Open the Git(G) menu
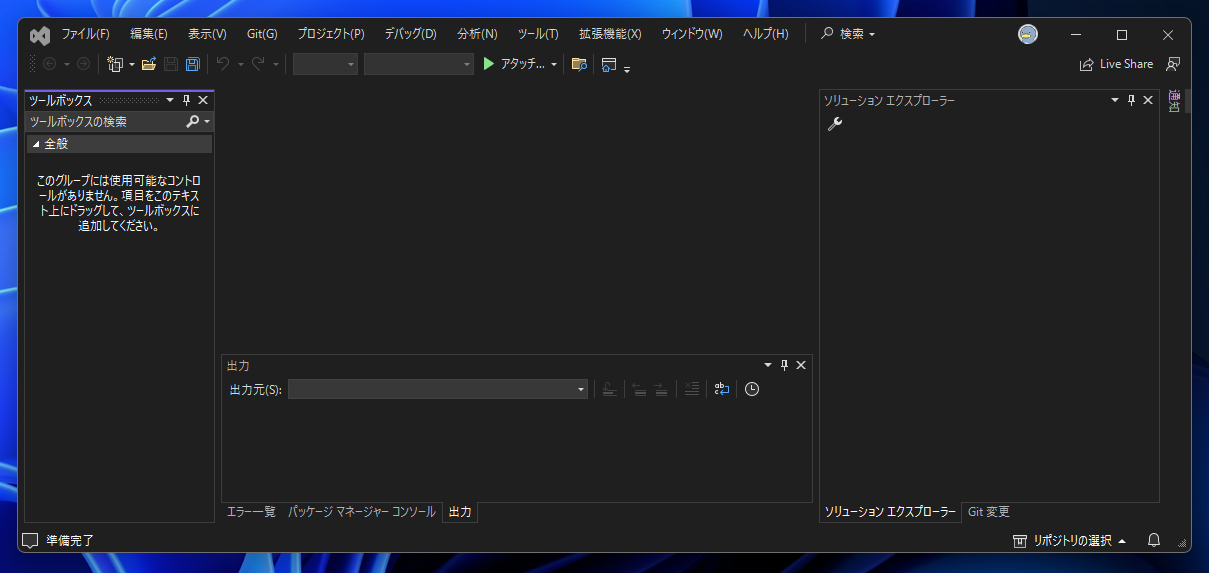This screenshot has width=1209, height=573. point(262,34)
